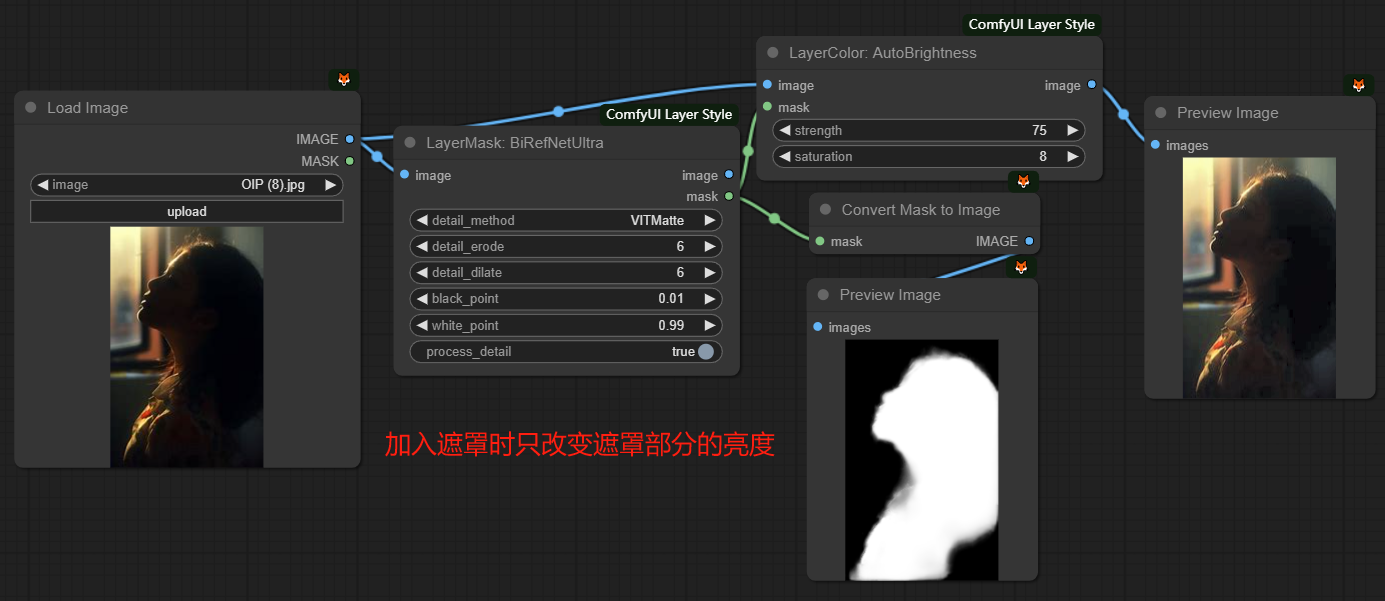
Task: Switch detail_method with right arrow next to VITMatte
Action: 709,220
